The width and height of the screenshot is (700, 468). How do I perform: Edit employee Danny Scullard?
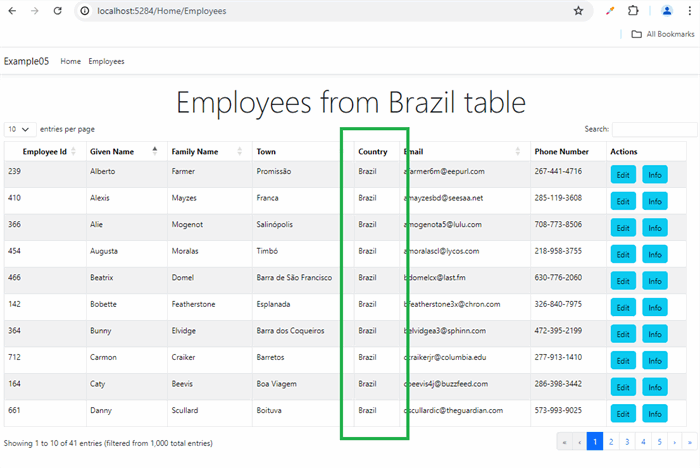623,414
